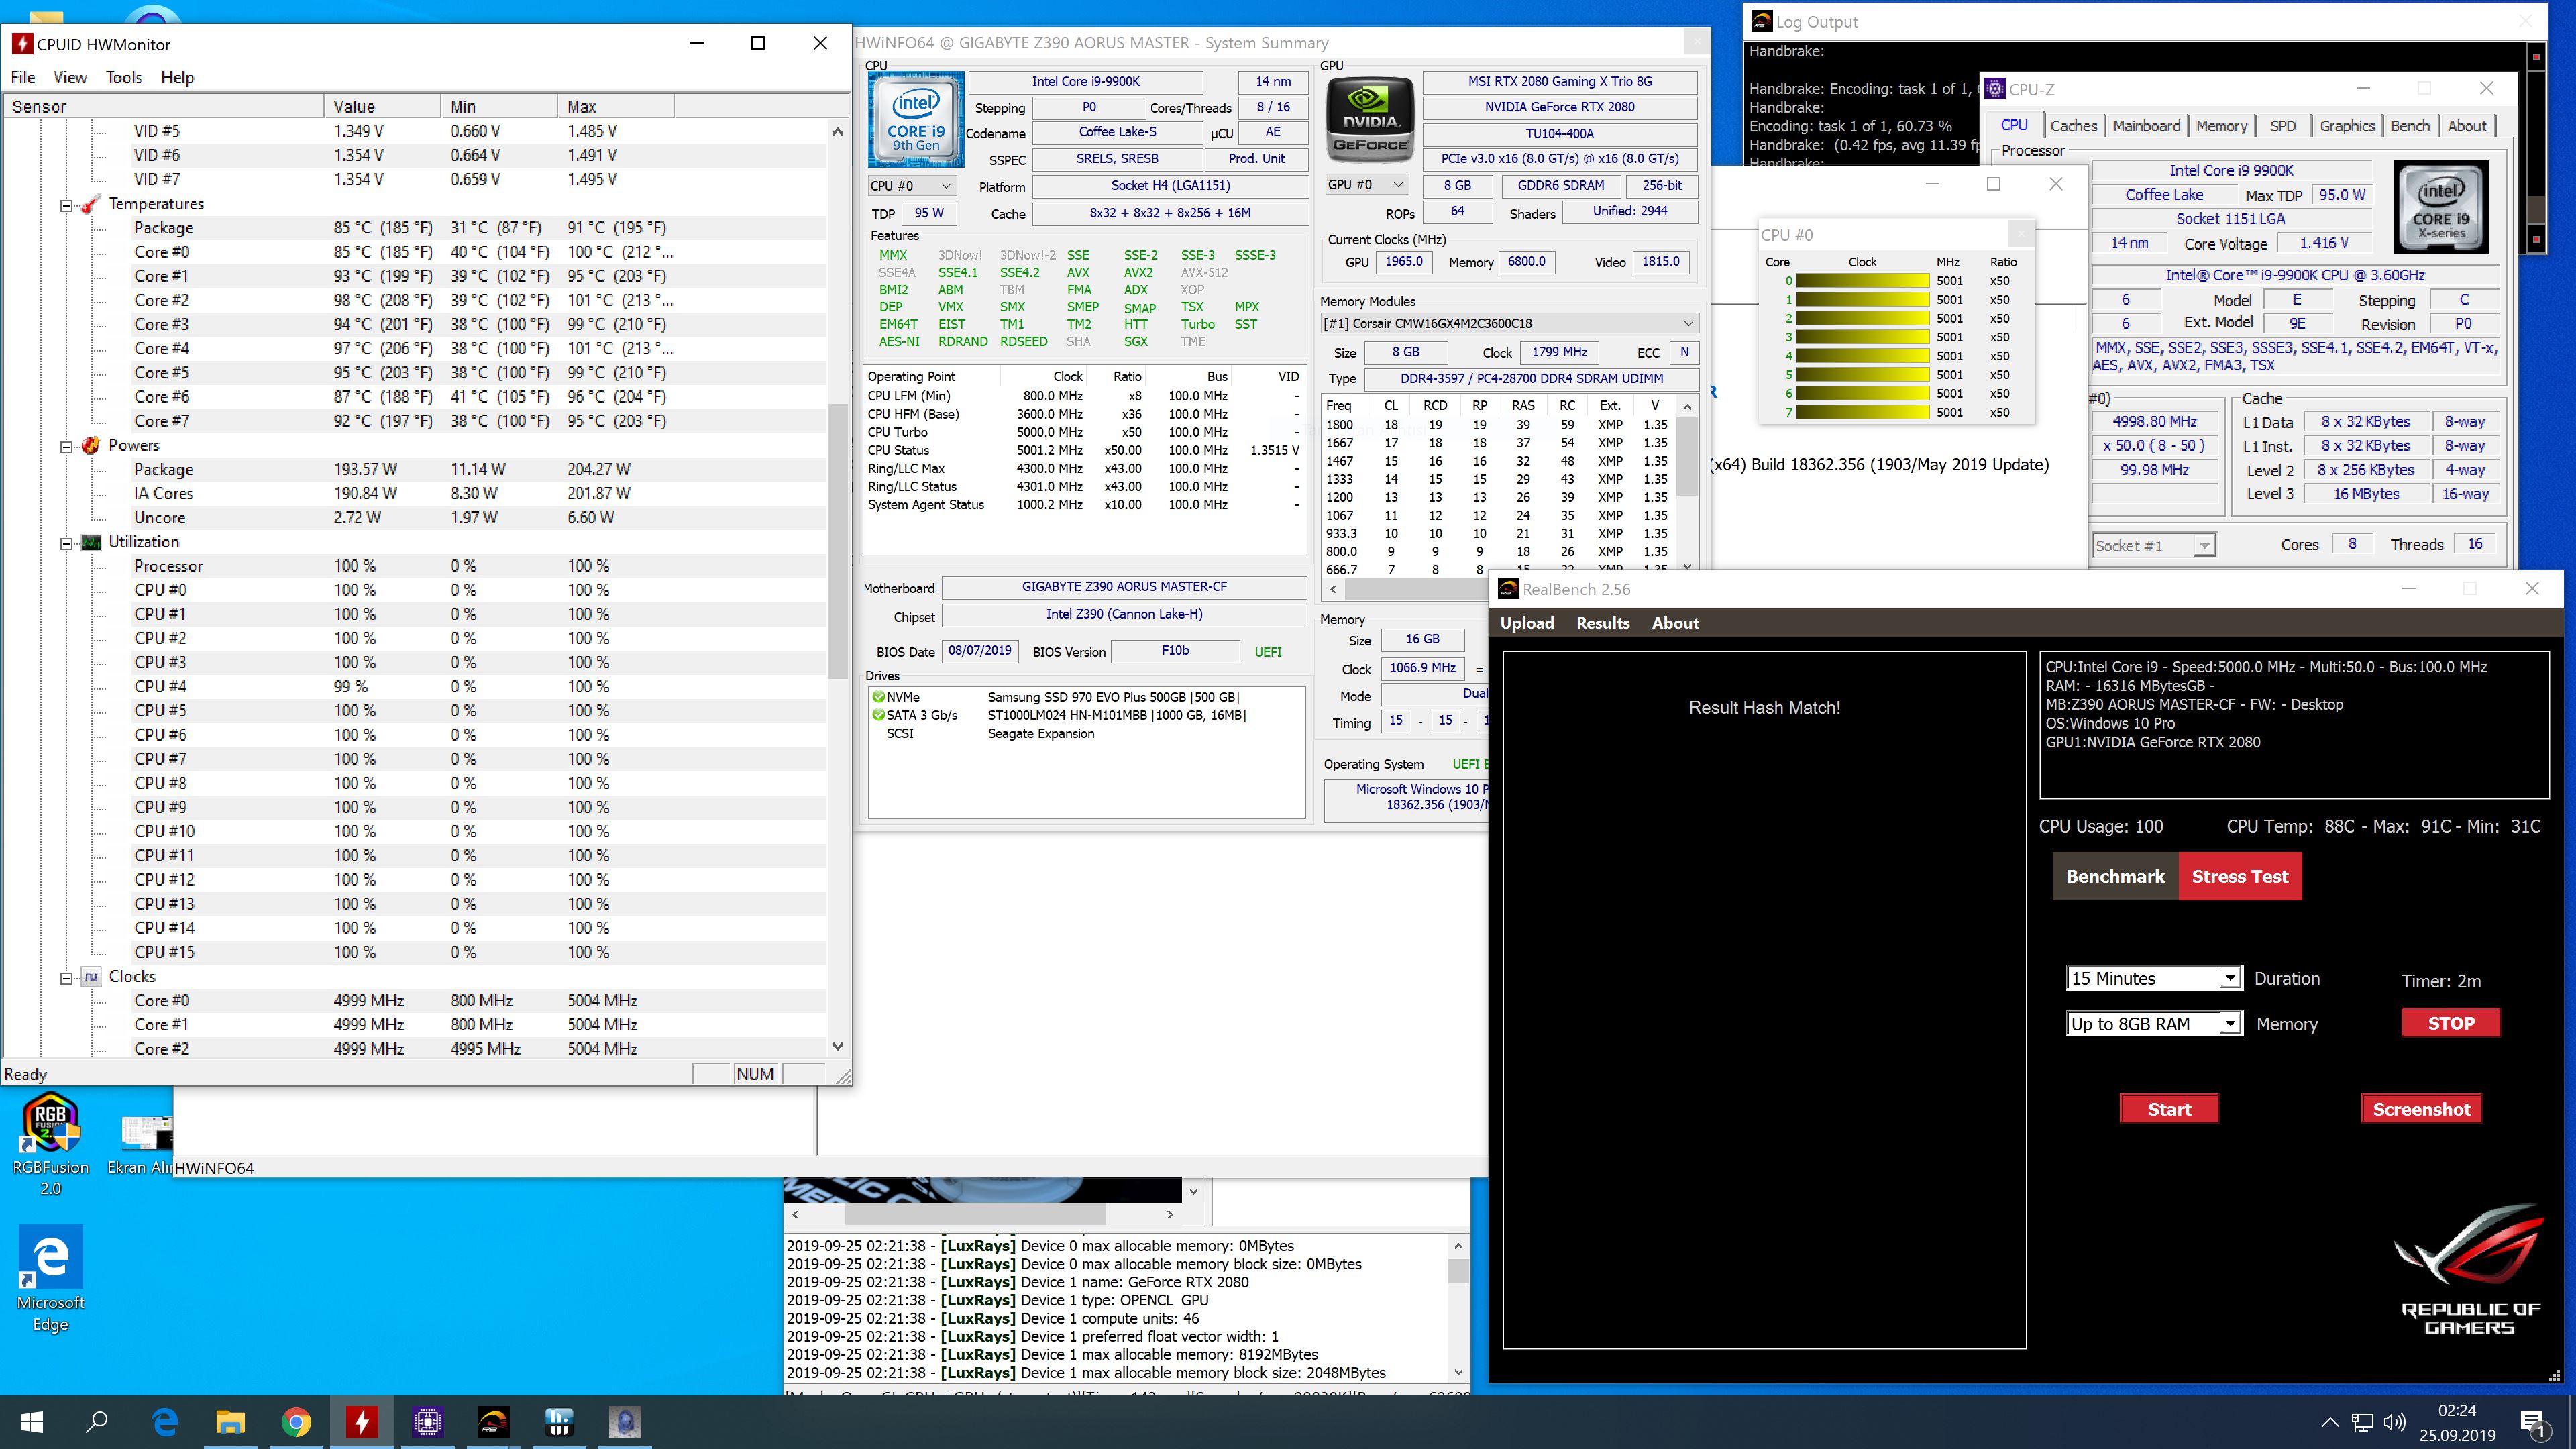Open the Socket #1 dropdown in CPU-Z
Screen dimensions: 2576x1449
coord(2154,546)
